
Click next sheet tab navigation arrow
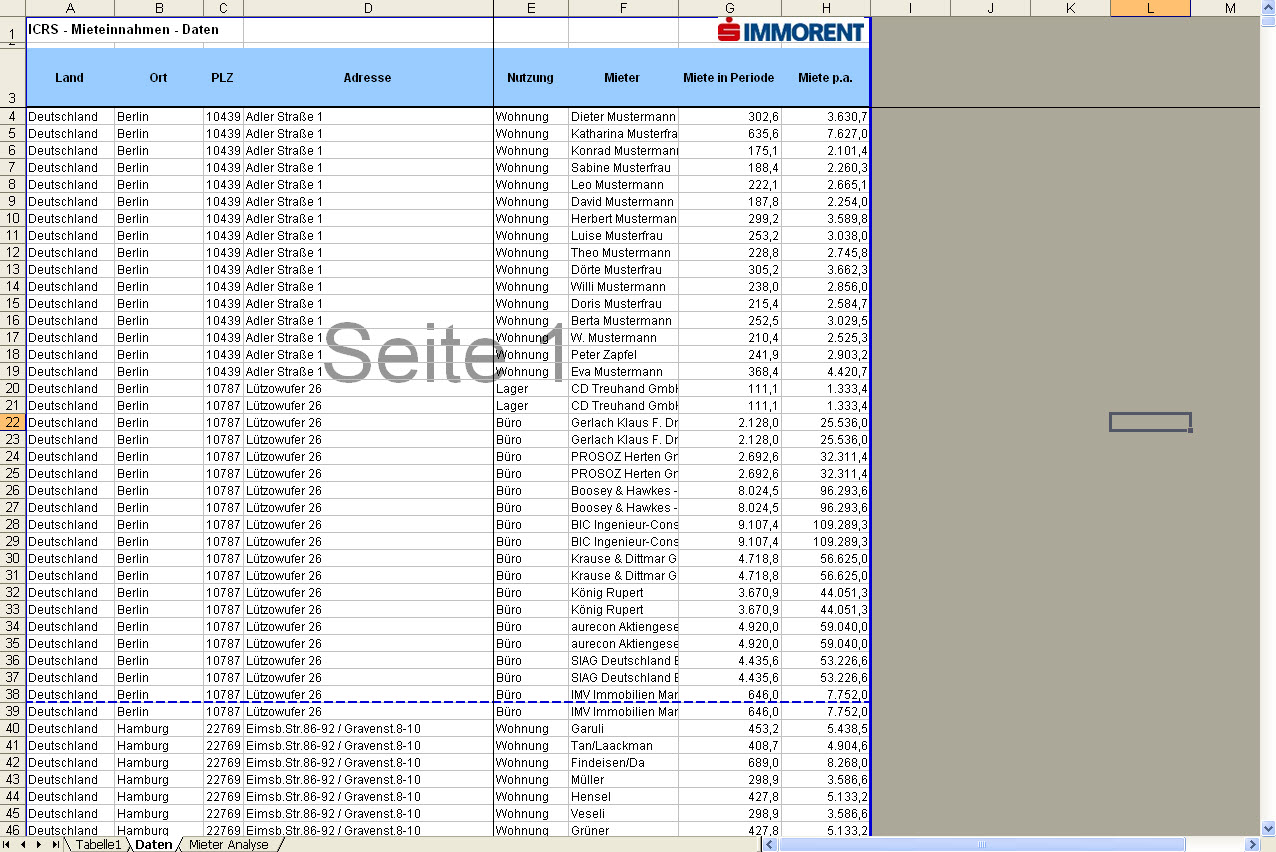point(39,845)
